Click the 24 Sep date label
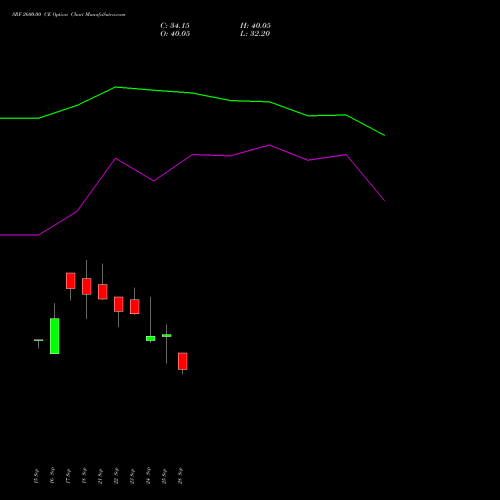500x500 pixels. click(148, 476)
